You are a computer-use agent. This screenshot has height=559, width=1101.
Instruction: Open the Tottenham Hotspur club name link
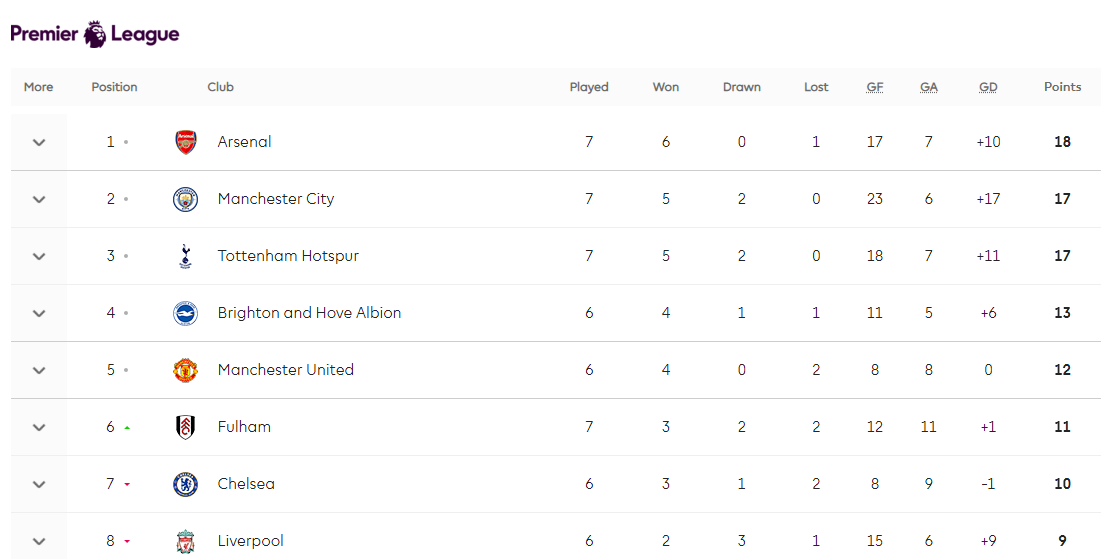pyautogui.click(x=288, y=256)
